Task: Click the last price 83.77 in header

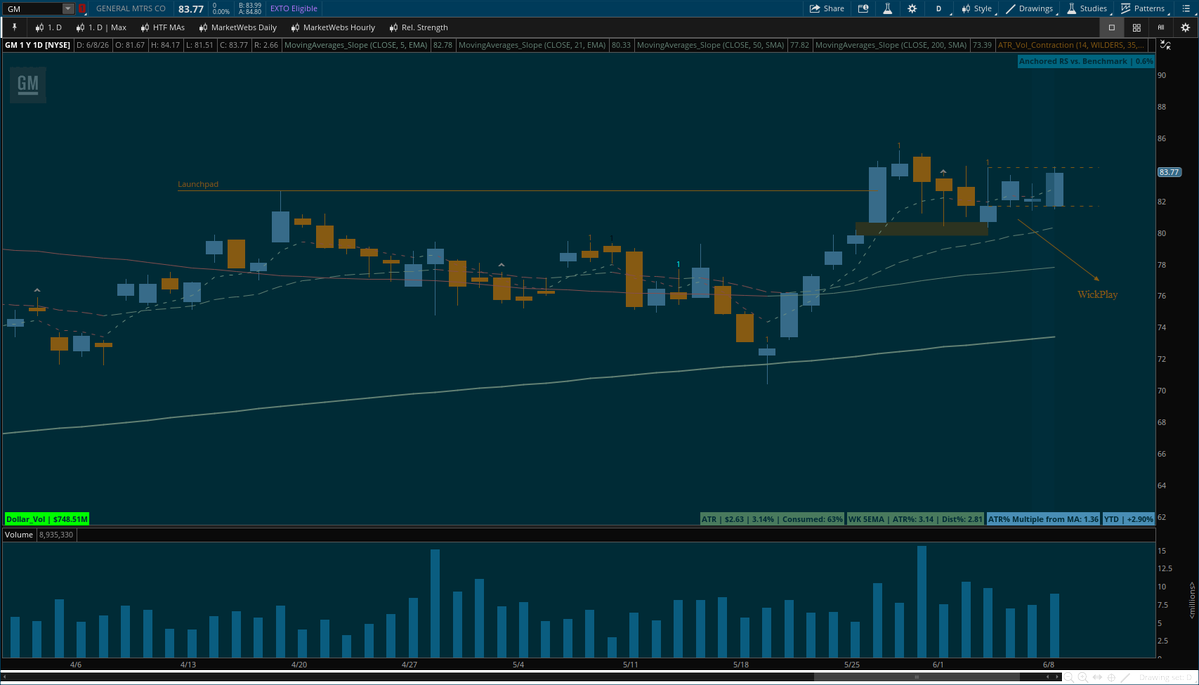Action: [x=191, y=8]
